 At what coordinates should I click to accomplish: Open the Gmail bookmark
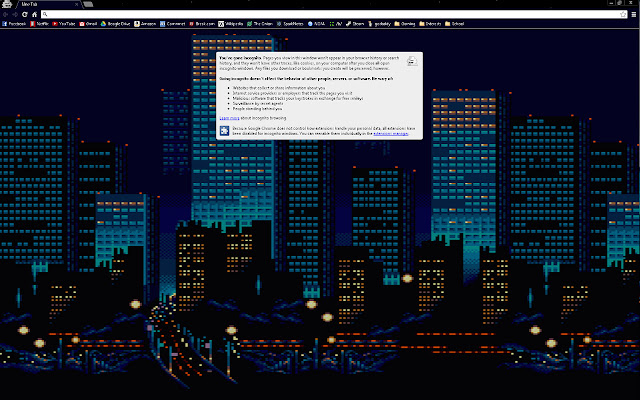(88, 24)
